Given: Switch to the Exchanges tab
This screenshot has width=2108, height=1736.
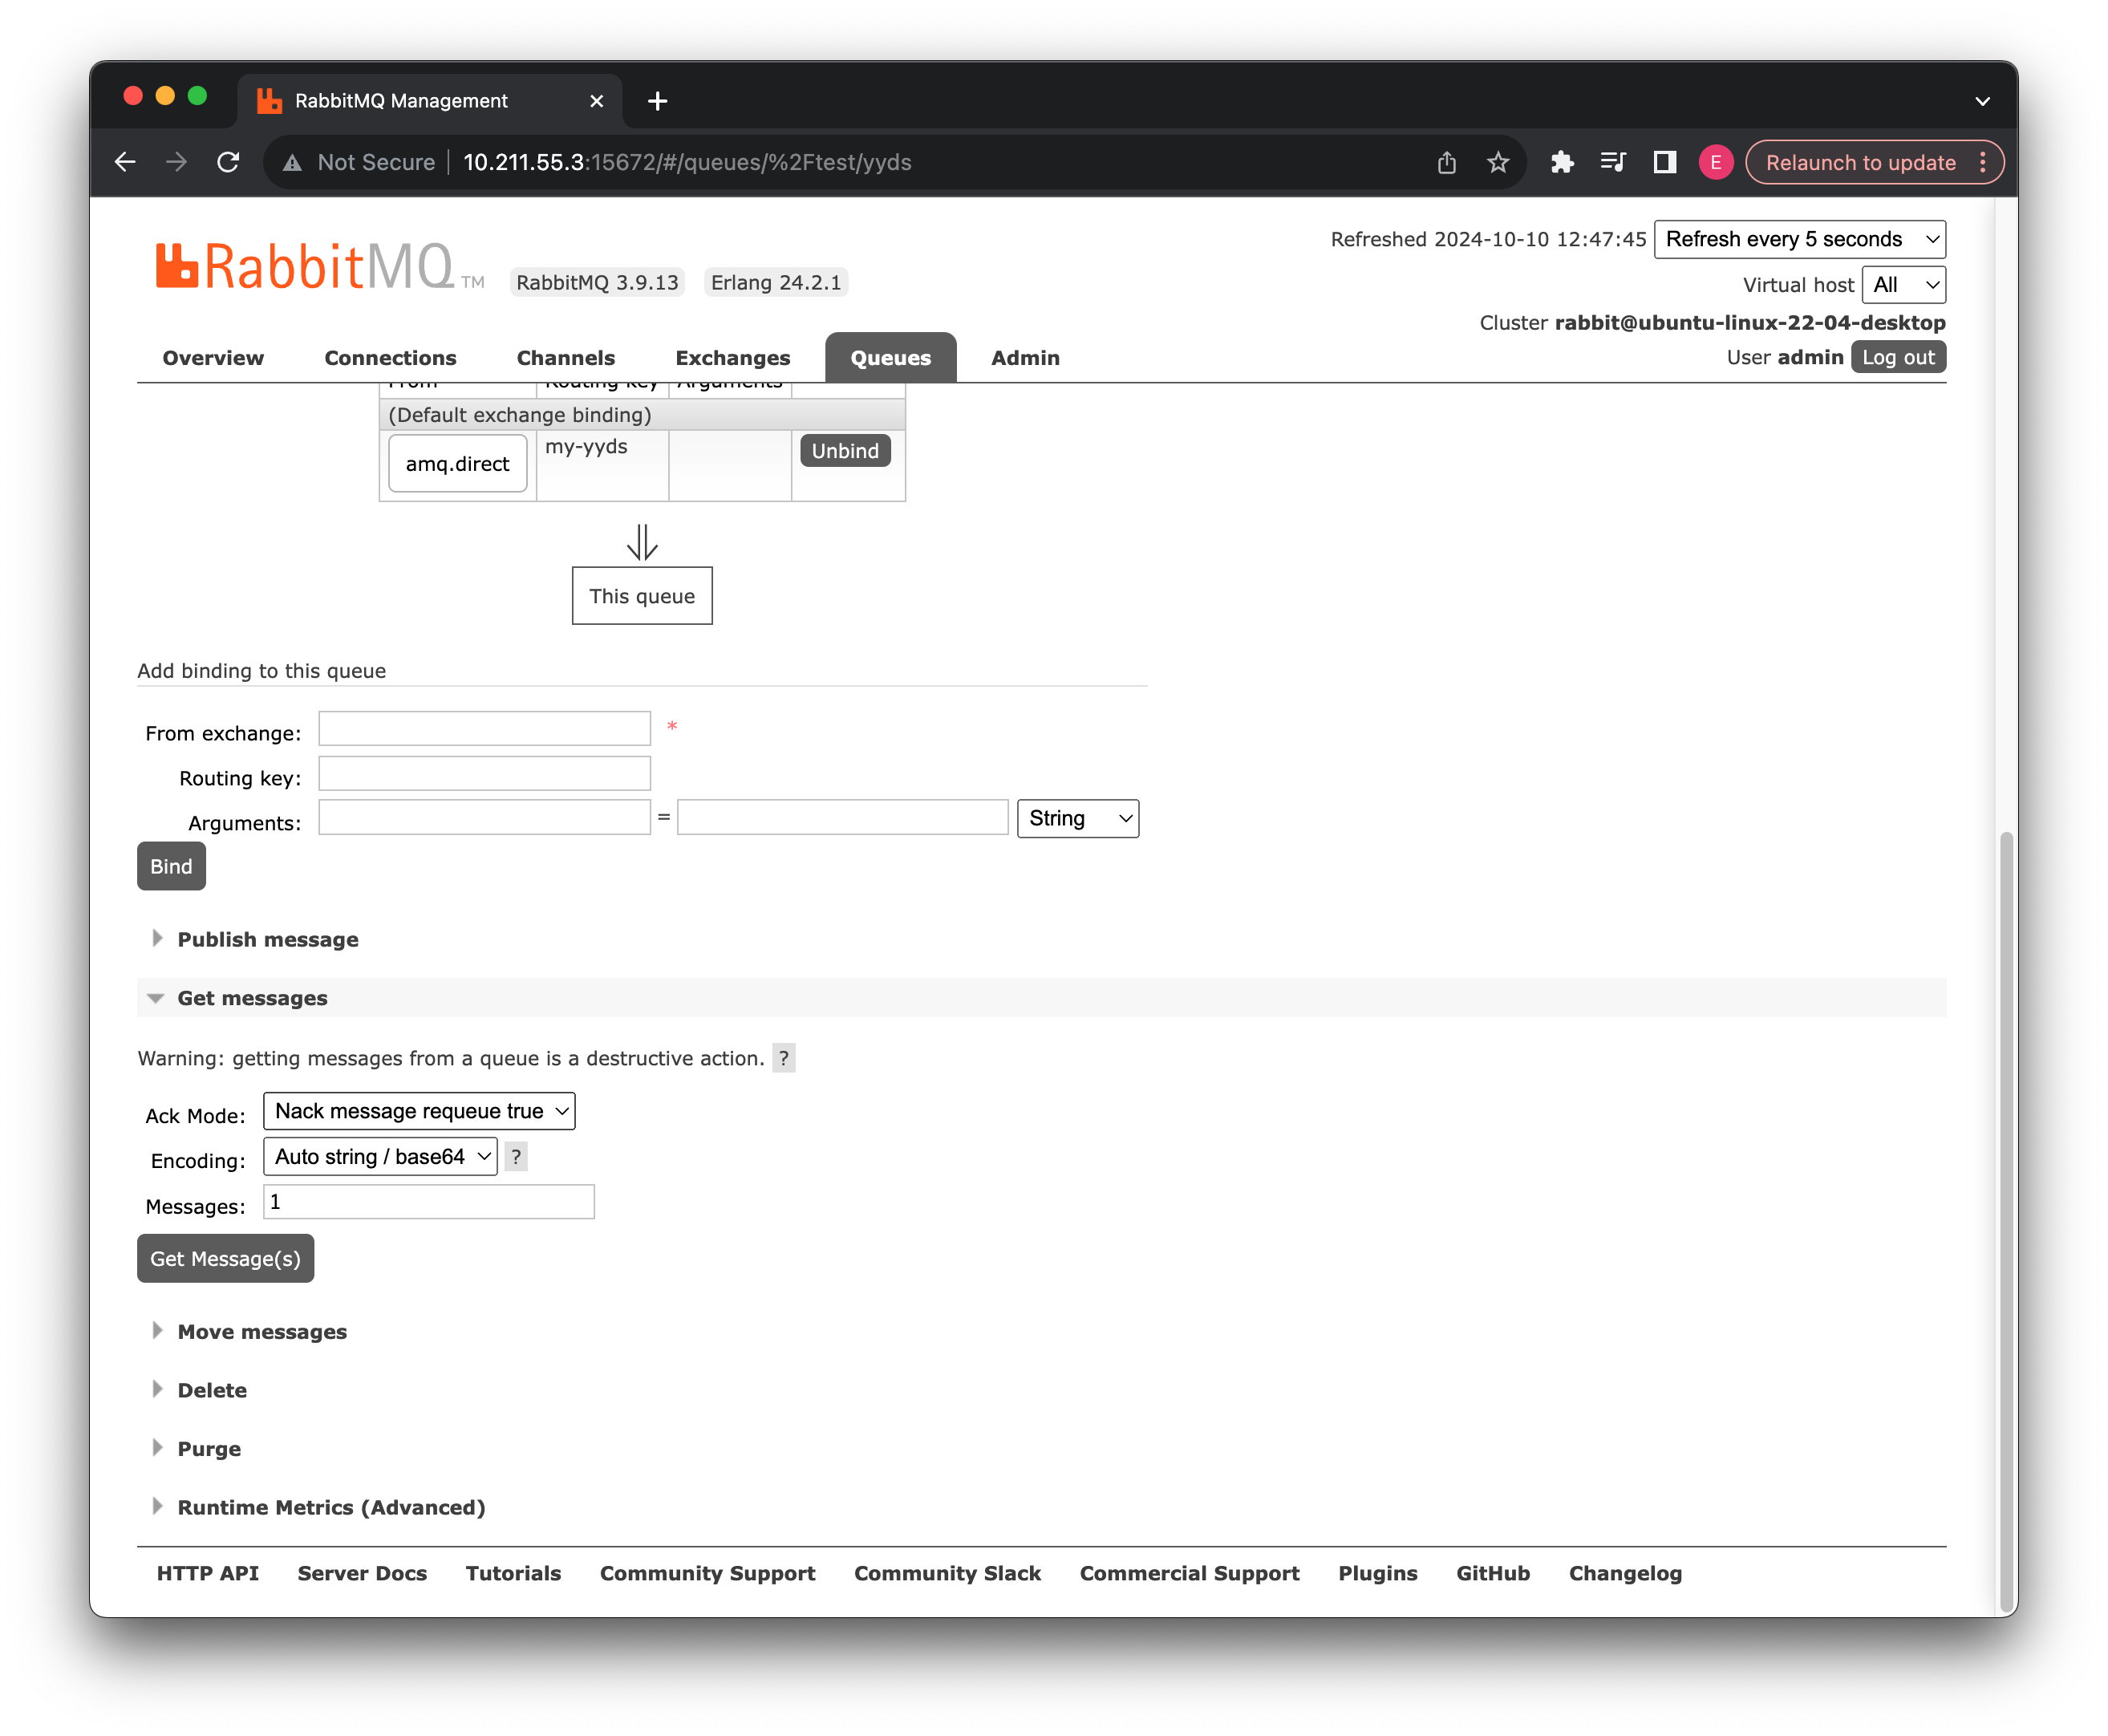Looking at the screenshot, I should (732, 358).
